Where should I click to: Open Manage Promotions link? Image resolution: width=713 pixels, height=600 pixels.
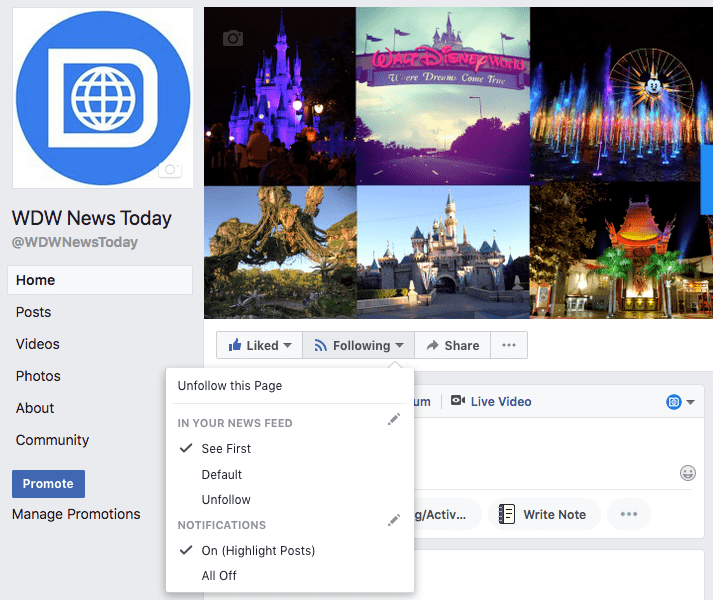[76, 514]
